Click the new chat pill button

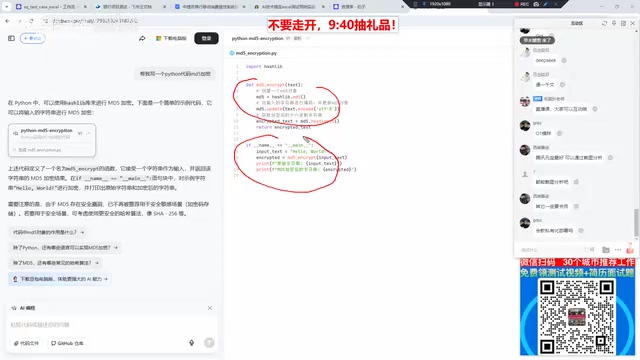[33, 38]
